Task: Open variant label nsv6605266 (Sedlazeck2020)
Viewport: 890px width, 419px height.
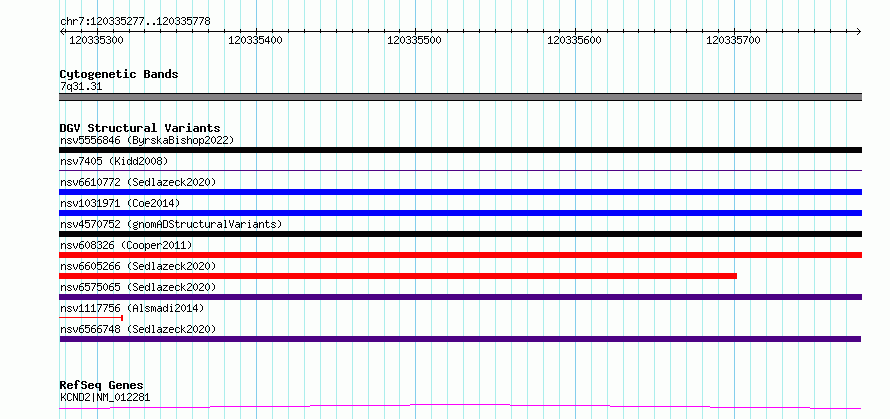Action: pyautogui.click(x=138, y=266)
